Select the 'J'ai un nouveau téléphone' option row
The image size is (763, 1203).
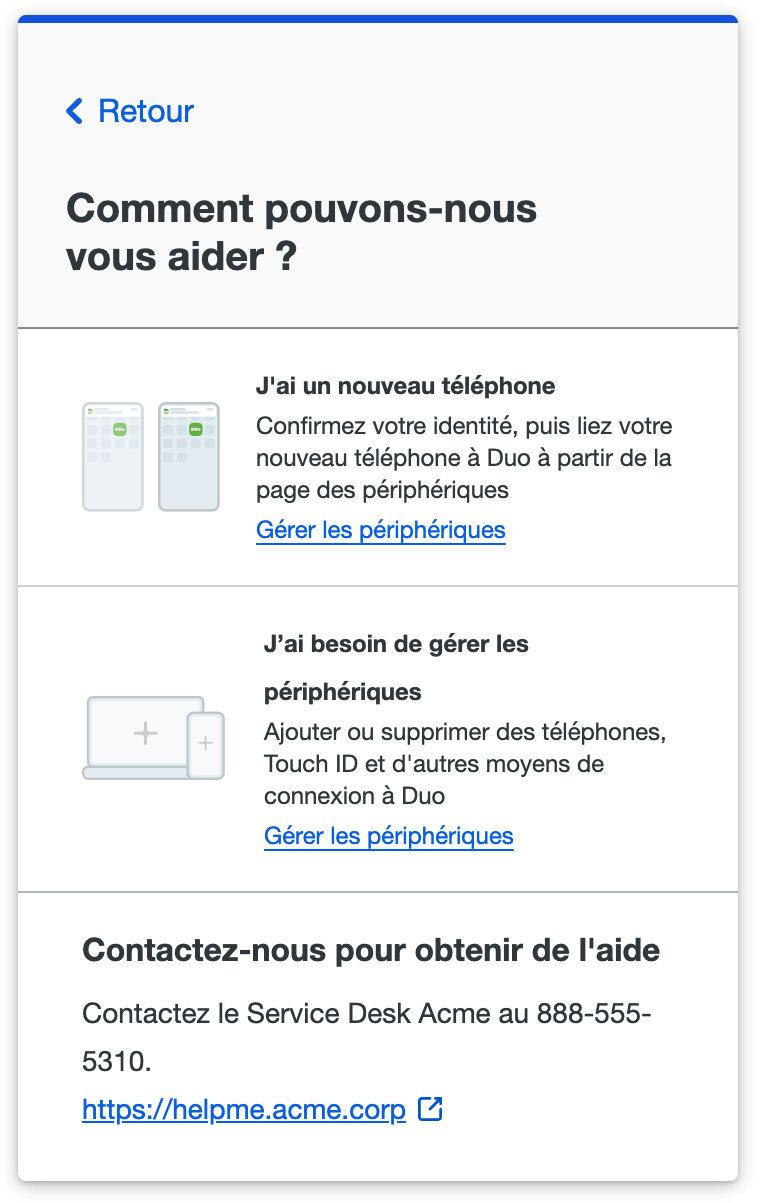pos(380,455)
